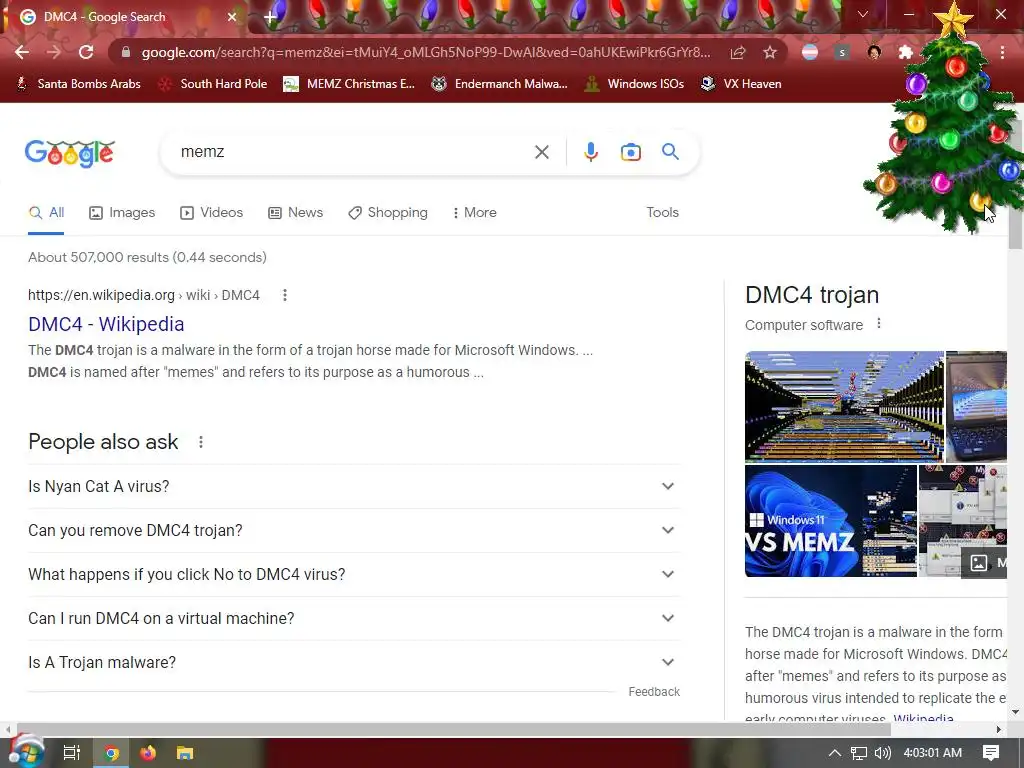Start voice search with microphone icon
Viewport: 1024px width, 768px height.
590,152
